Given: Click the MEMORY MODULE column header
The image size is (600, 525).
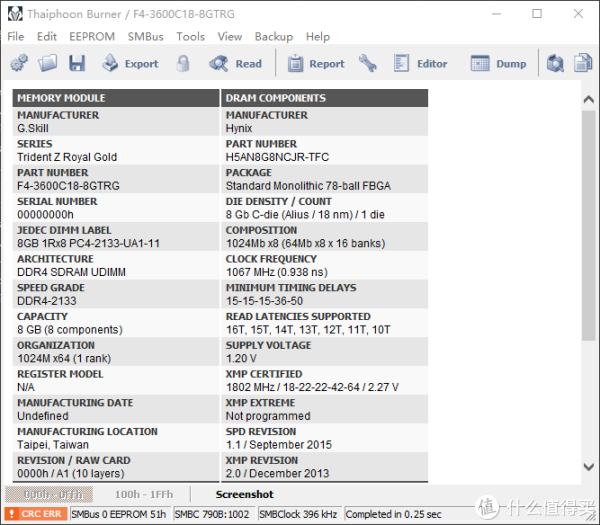Looking at the screenshot, I should [116, 98].
